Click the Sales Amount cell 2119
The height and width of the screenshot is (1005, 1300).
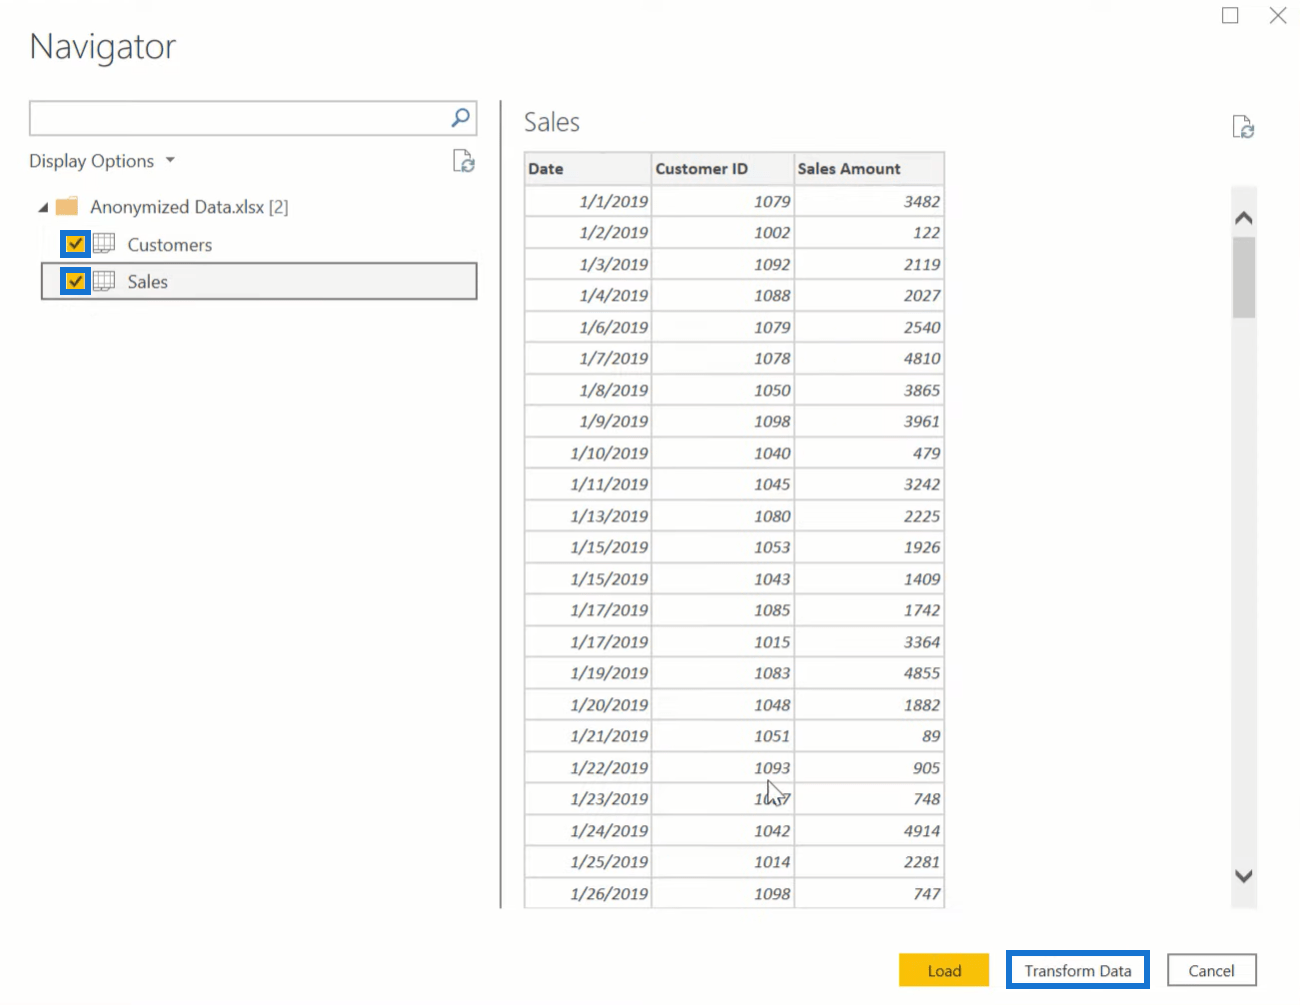point(869,264)
